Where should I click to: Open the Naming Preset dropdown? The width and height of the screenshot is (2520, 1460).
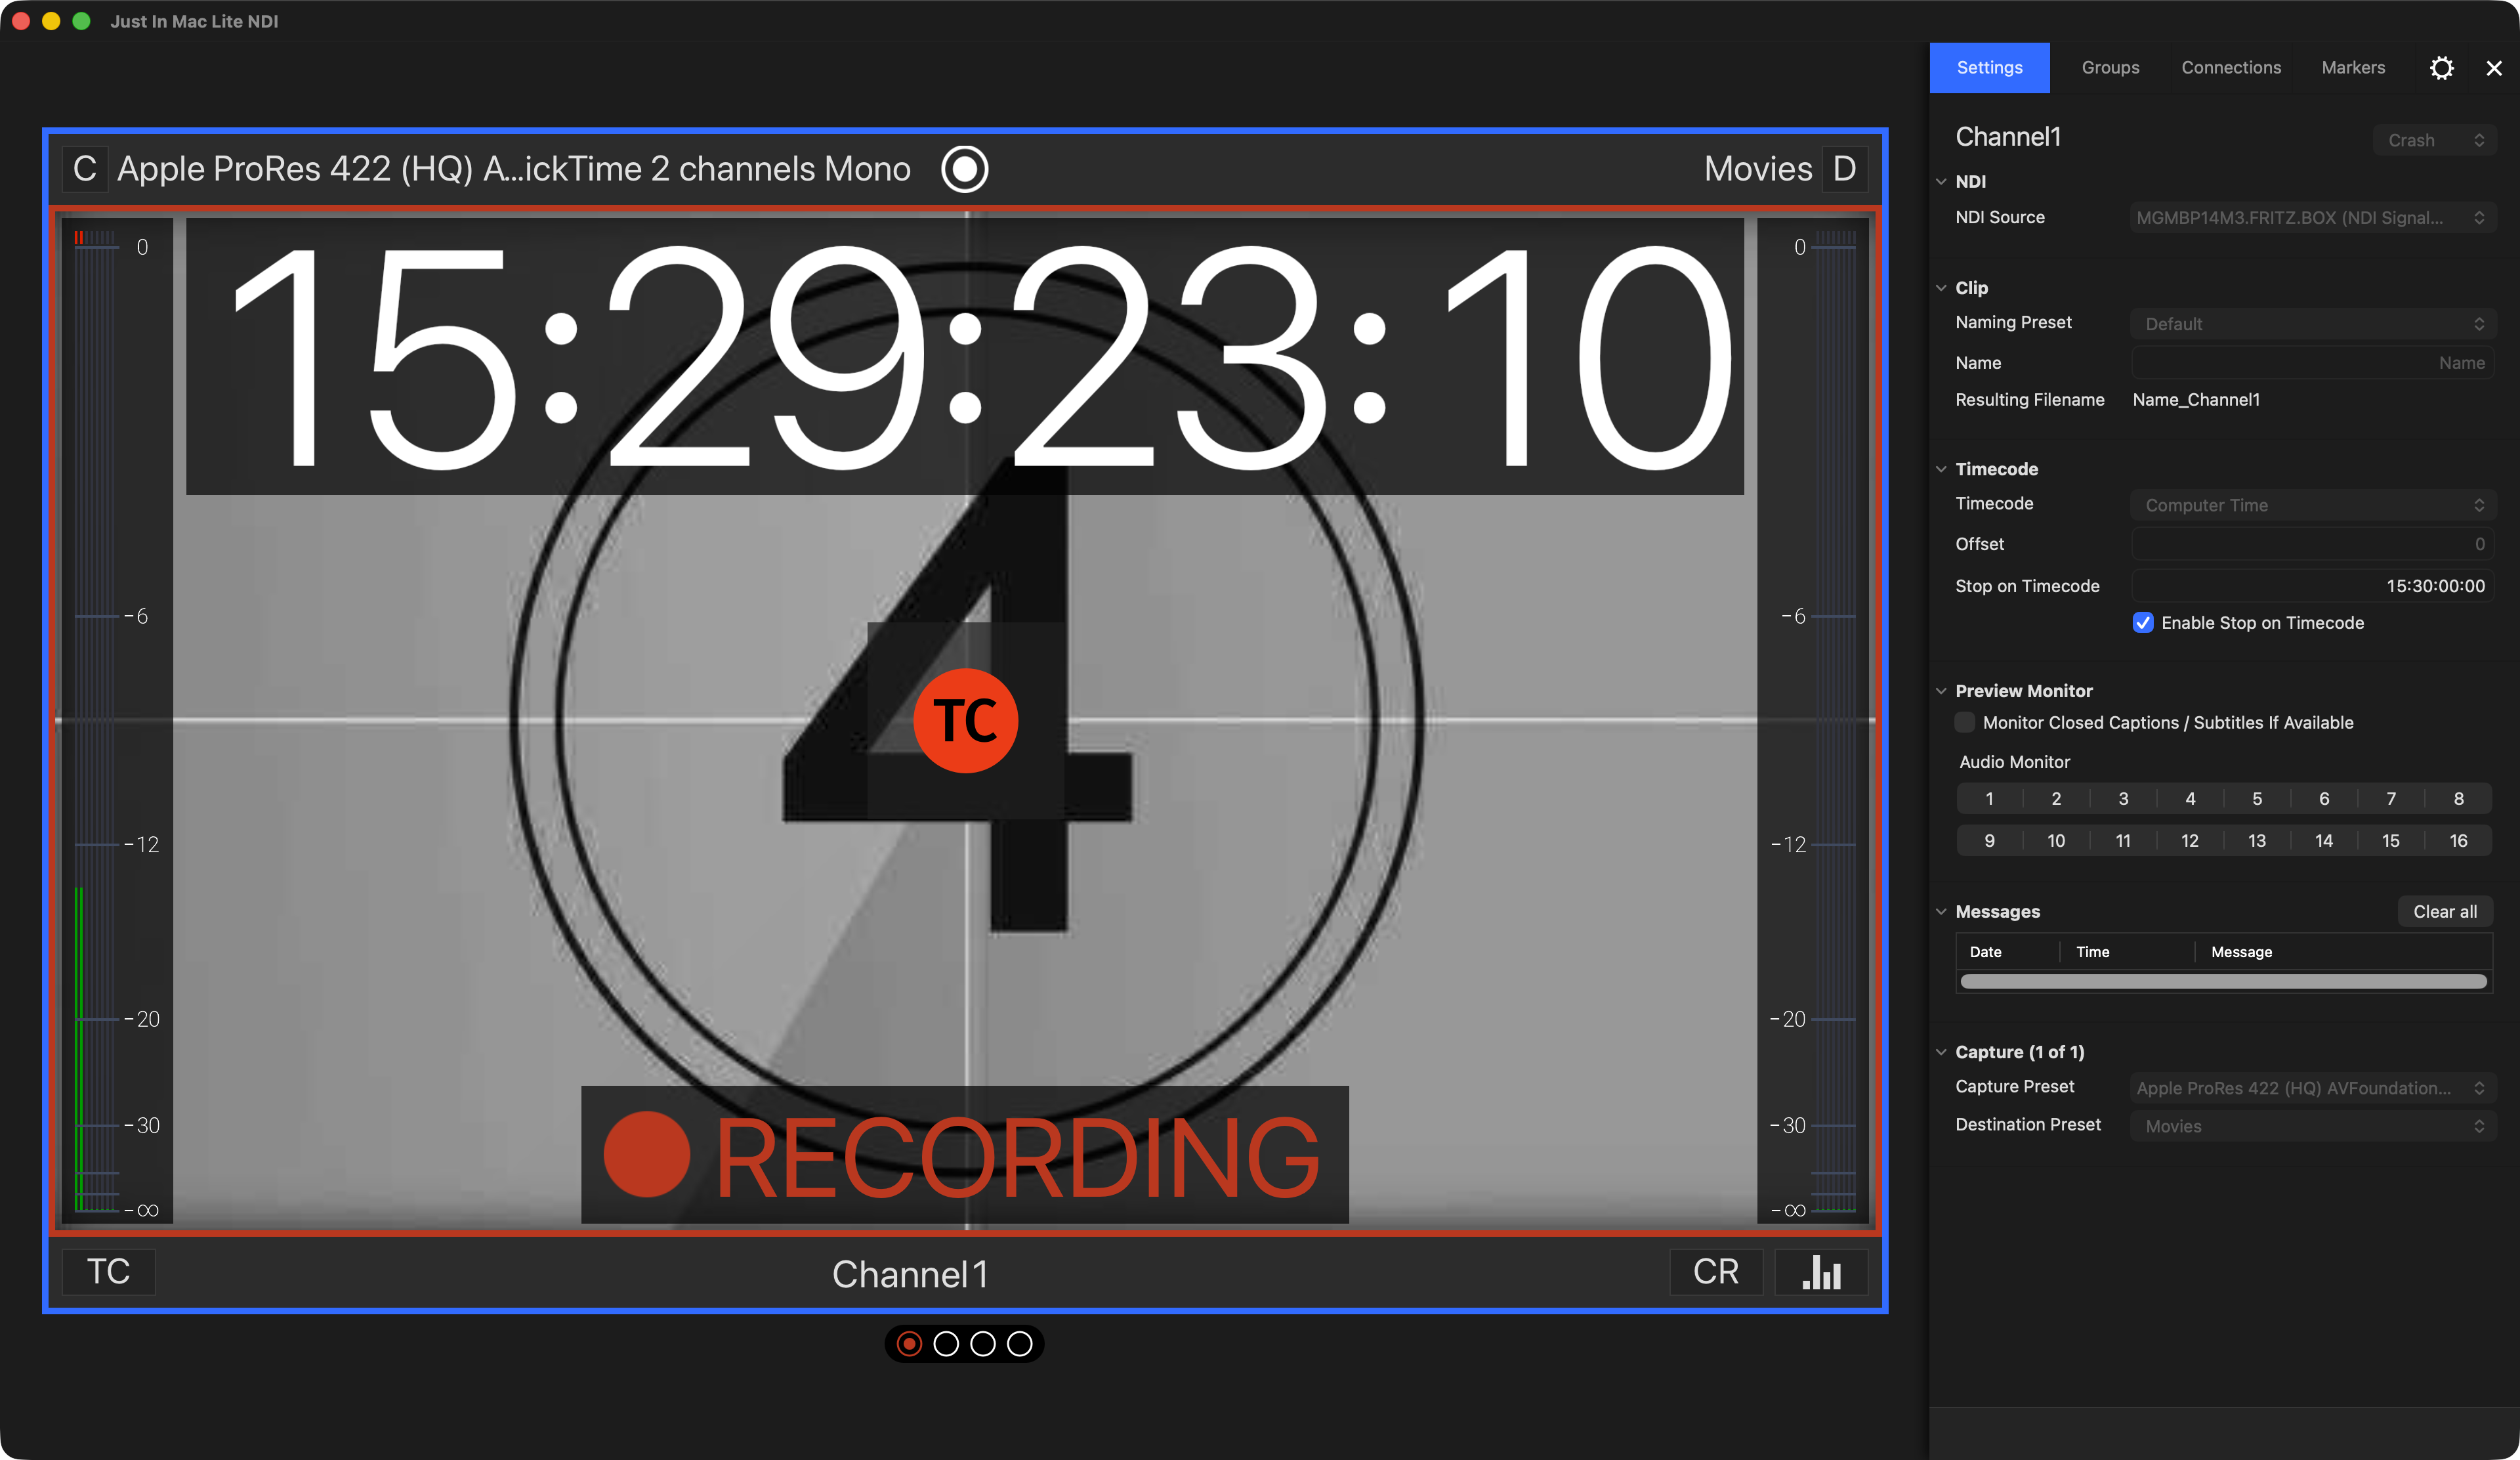point(2312,324)
